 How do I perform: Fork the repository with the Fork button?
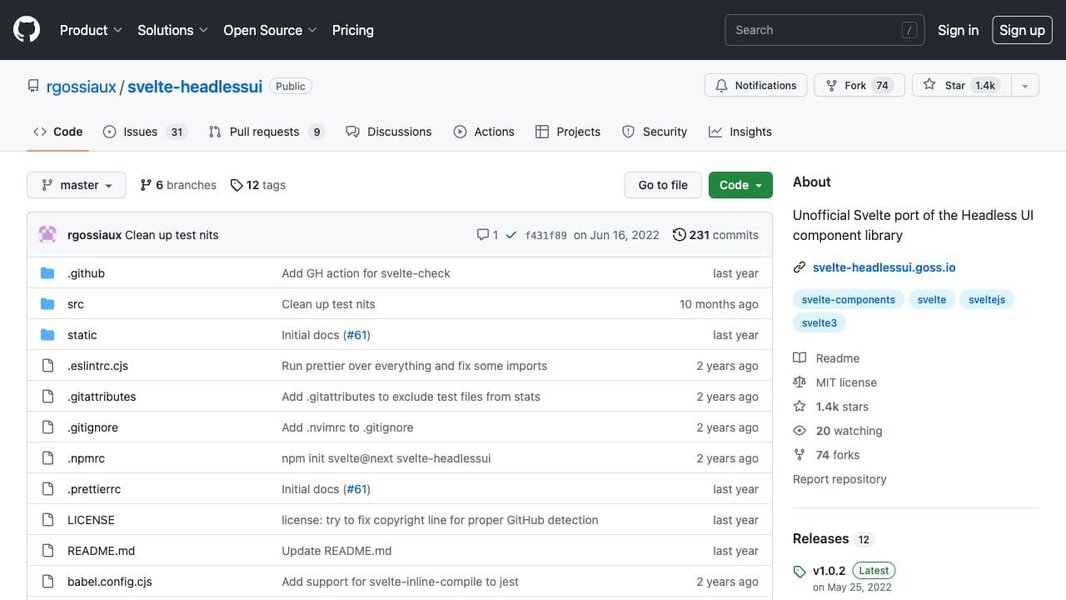tap(859, 85)
